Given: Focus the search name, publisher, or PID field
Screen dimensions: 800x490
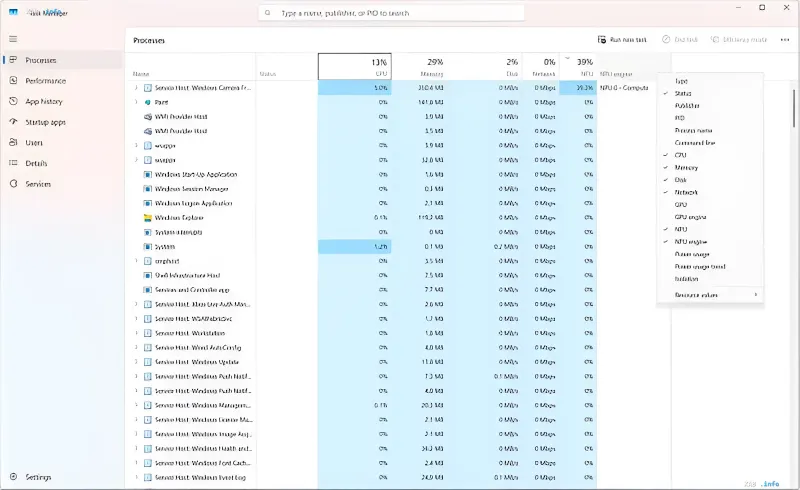Looking at the screenshot, I should click(391, 13).
